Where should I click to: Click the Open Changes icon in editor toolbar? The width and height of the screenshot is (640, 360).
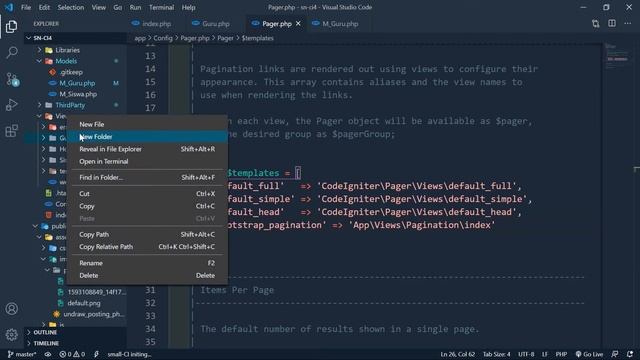596,24
